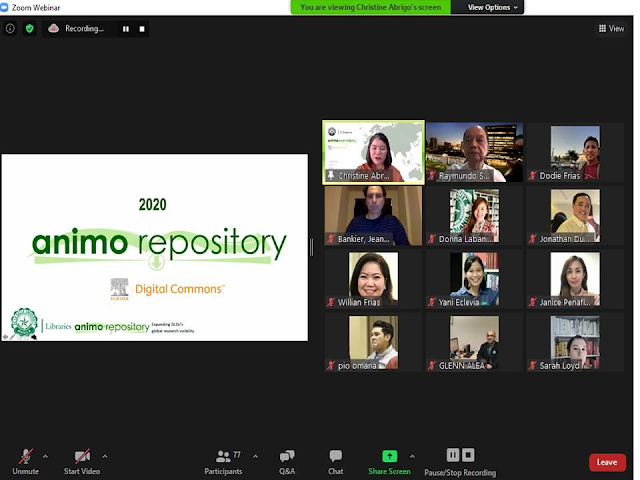The height and width of the screenshot is (480, 640).
Task: Click the cloud Recording indicator icon
Action: click(x=53, y=29)
